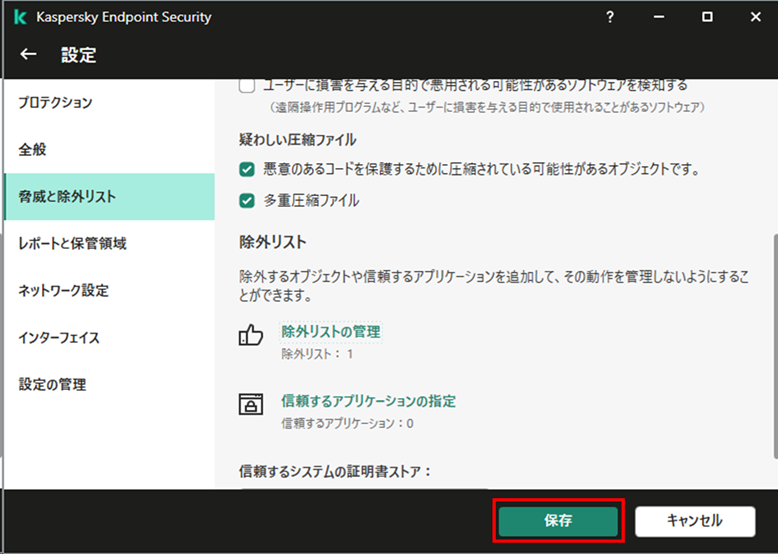The width and height of the screenshot is (778, 554).
Task: Click the Kaspersky logo icon in title bar
Action: click(x=20, y=17)
